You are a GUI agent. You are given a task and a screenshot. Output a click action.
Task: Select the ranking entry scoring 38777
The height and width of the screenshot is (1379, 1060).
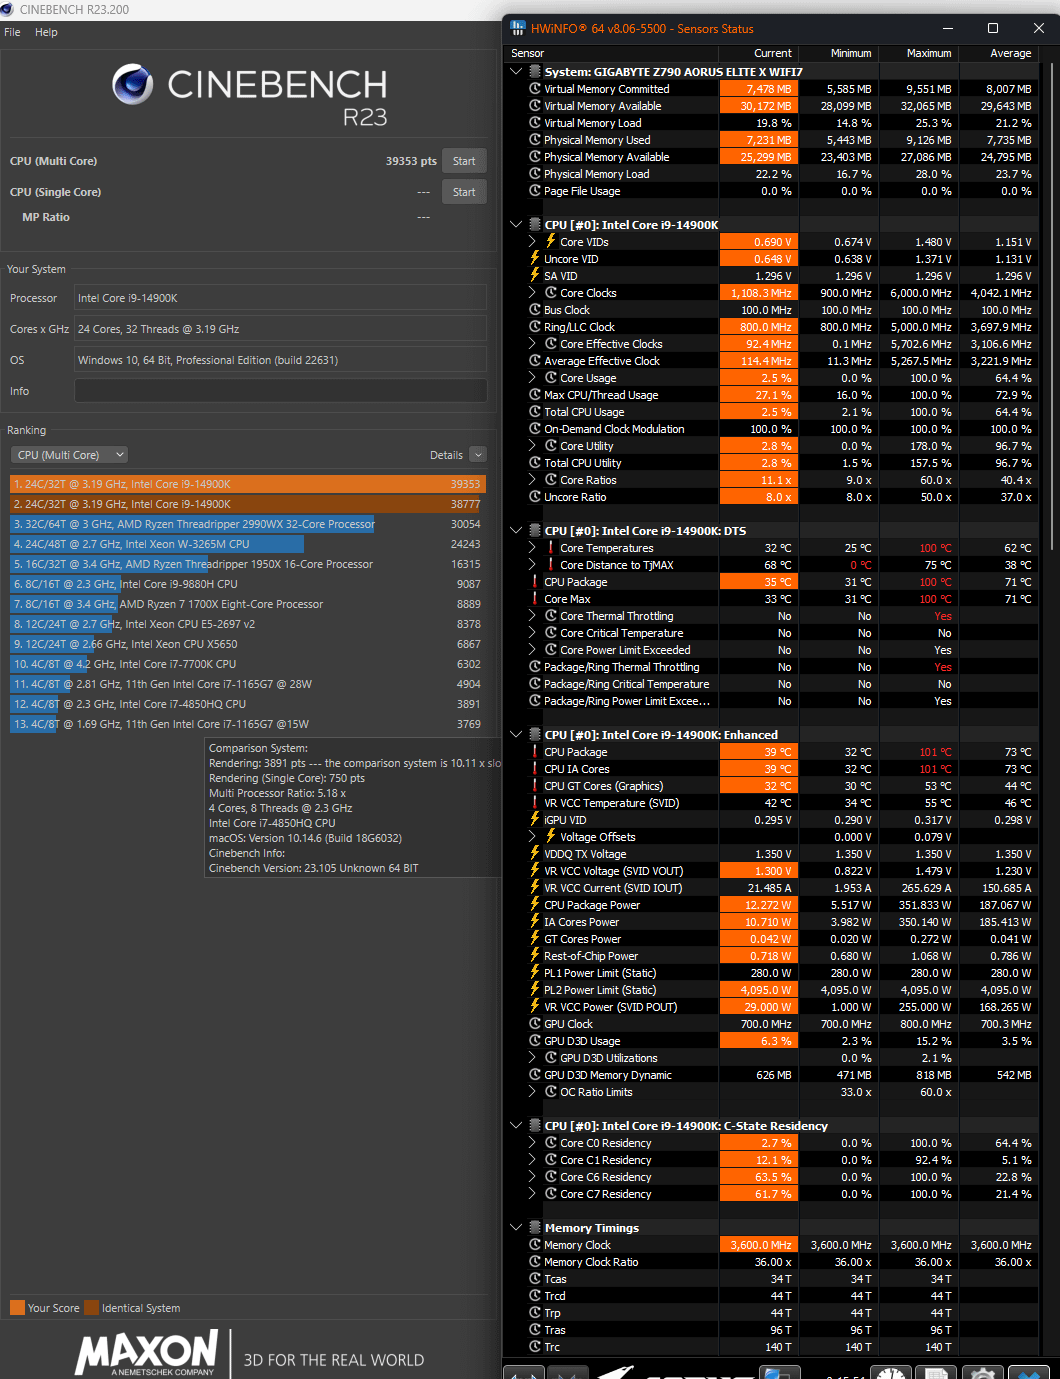[x=247, y=504]
